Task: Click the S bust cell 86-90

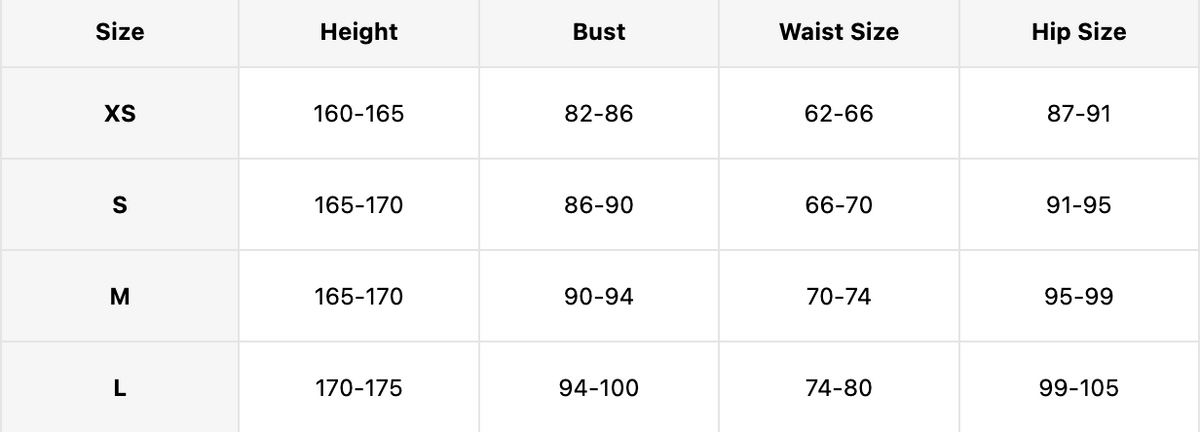Action: [x=599, y=205]
